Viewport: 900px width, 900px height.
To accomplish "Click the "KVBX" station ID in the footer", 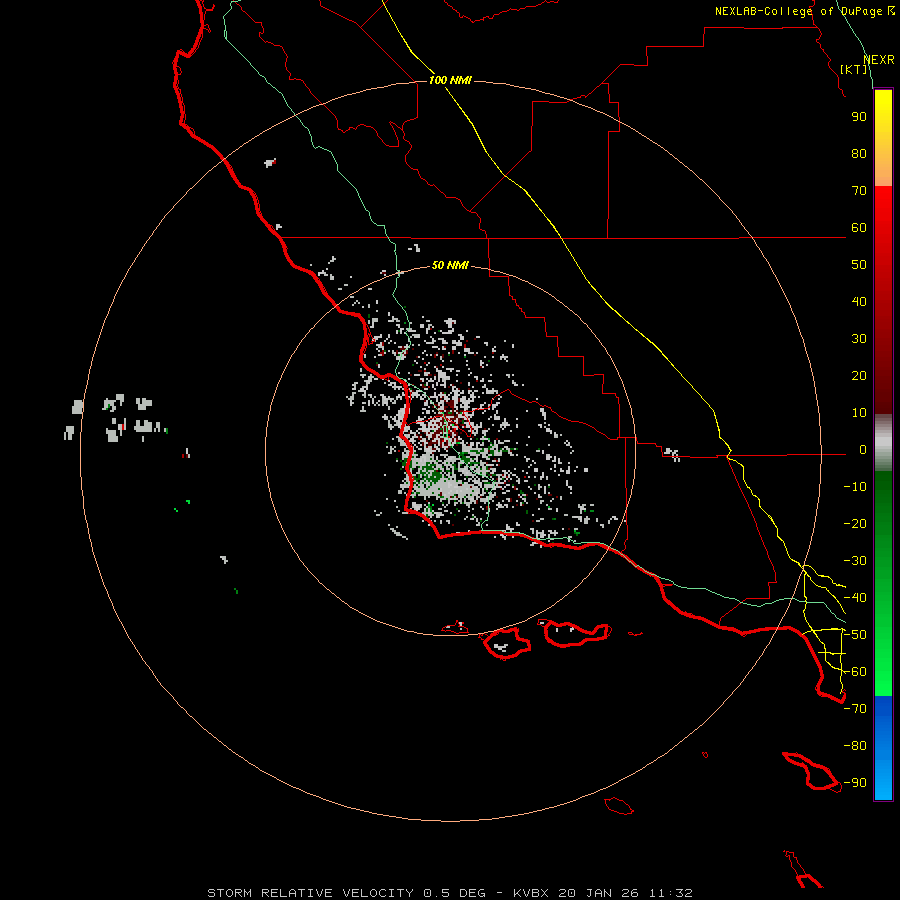I will [x=531, y=893].
